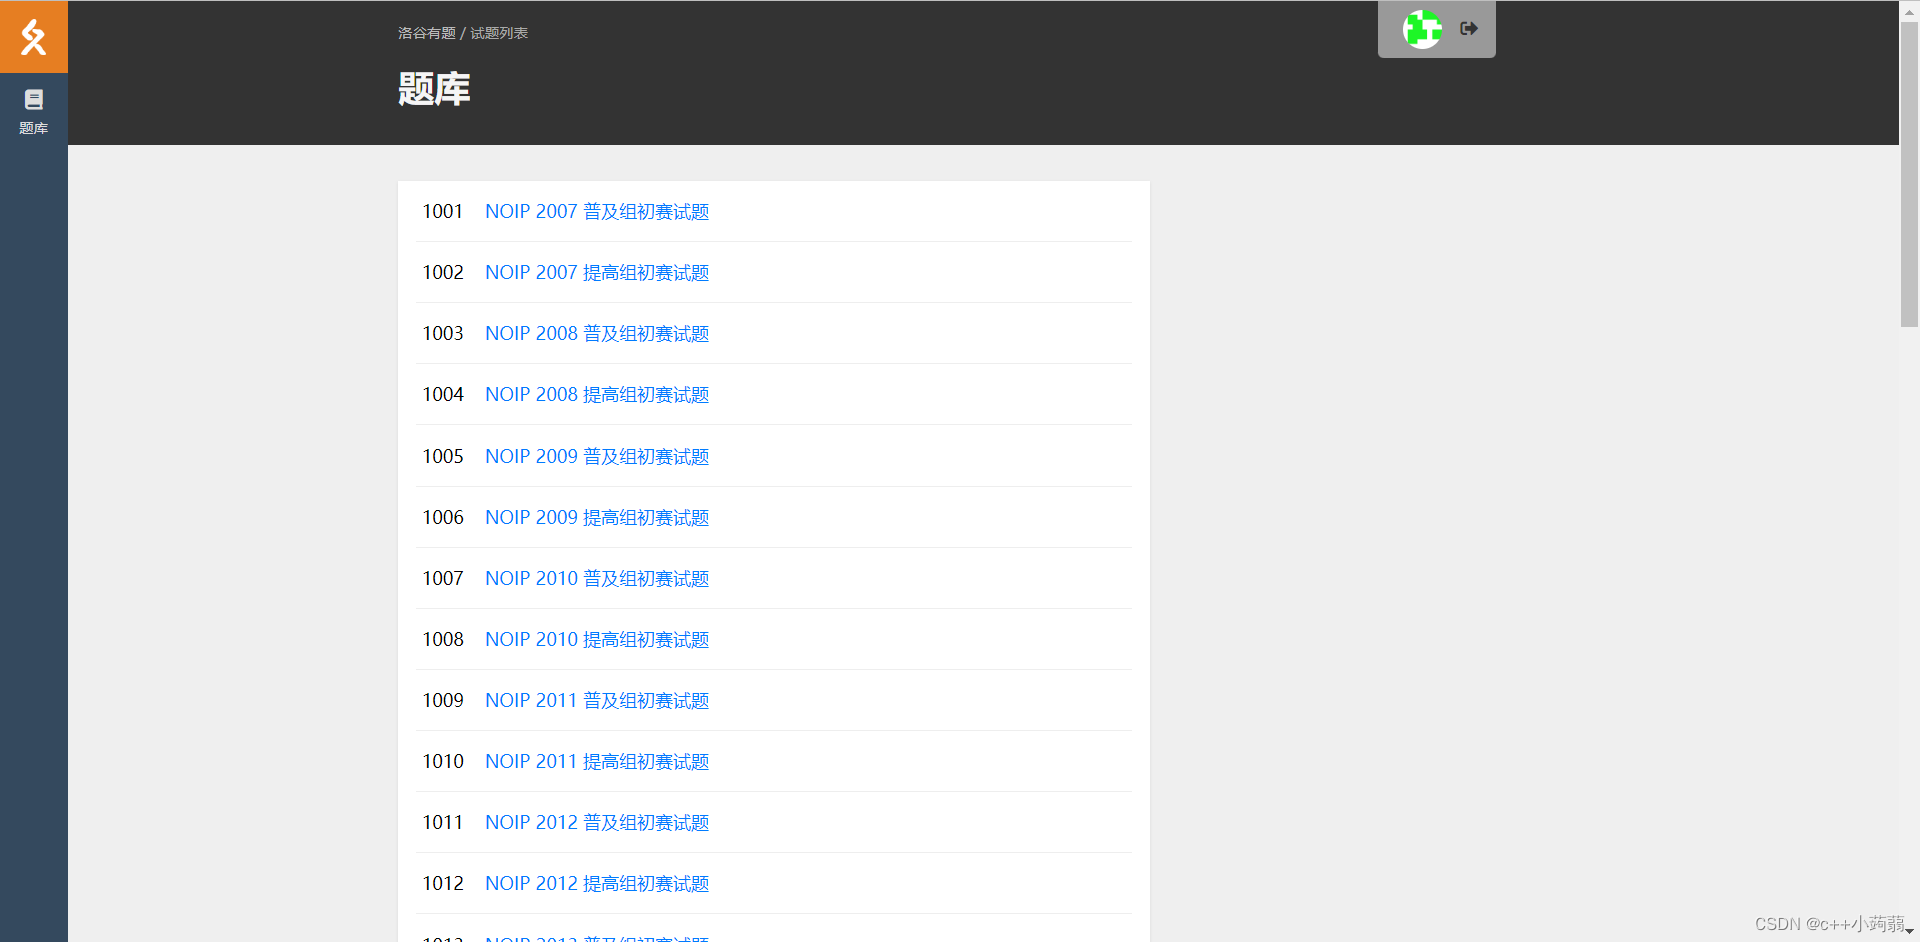Screen dimensions: 1920x942
Task: Click problem number 1012
Action: 443,884
